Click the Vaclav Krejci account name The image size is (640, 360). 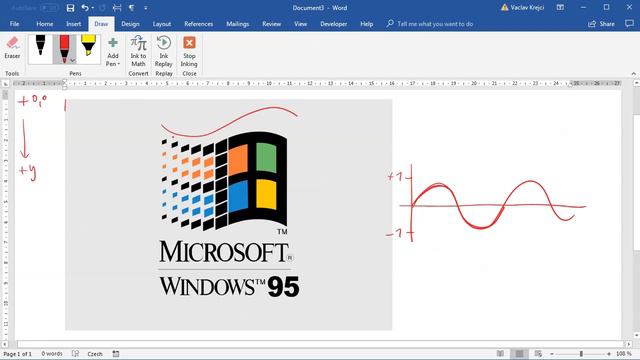(x=527, y=8)
